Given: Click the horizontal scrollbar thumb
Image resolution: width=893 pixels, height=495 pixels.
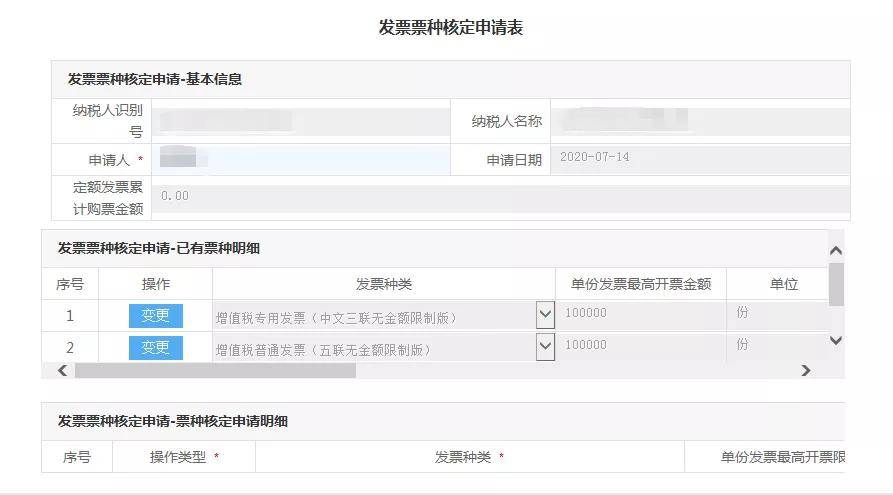Looking at the screenshot, I should click(x=215, y=371).
